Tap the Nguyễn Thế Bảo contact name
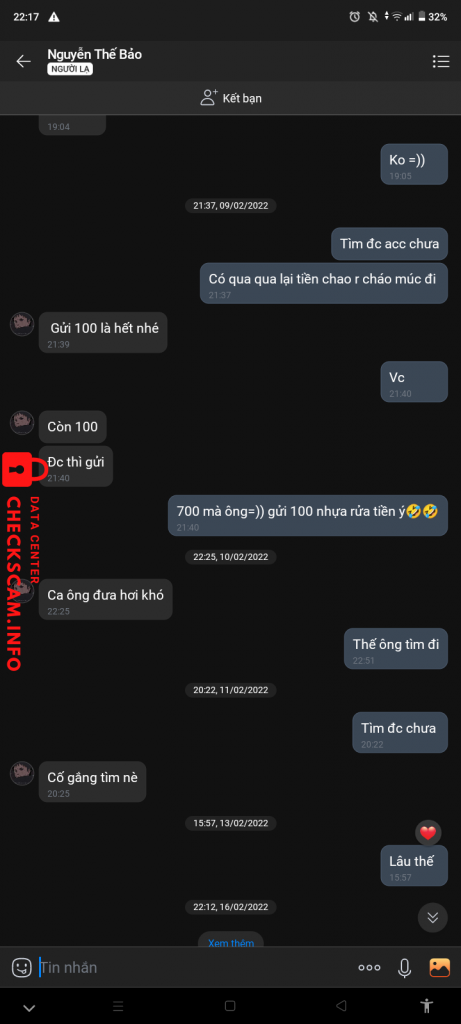Image resolution: width=461 pixels, height=1024 pixels. [x=95, y=54]
